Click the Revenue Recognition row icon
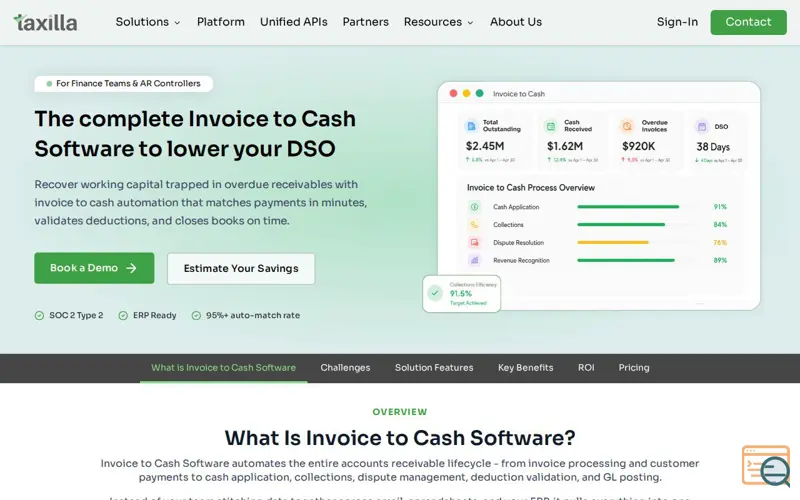 click(x=474, y=260)
